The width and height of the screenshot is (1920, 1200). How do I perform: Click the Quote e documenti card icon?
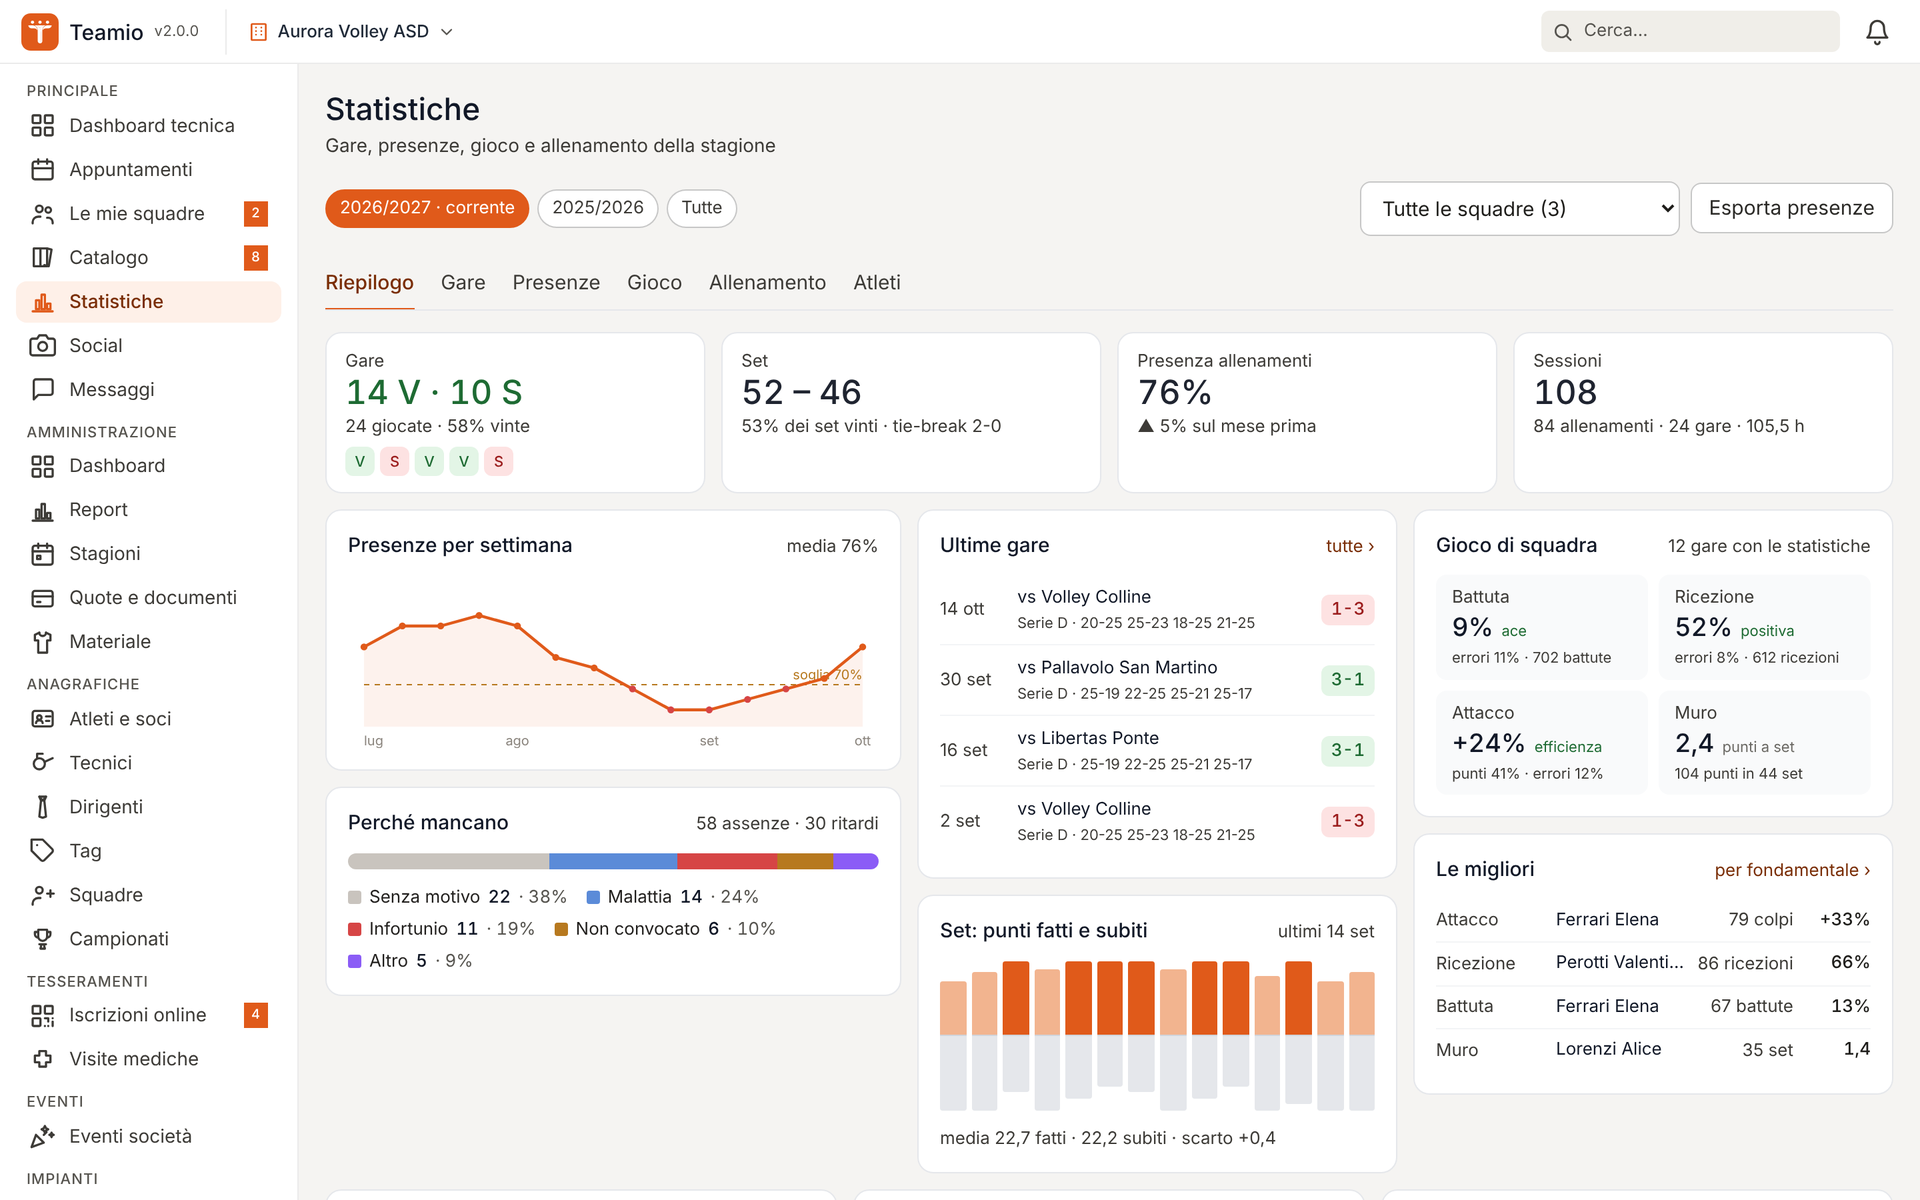pyautogui.click(x=42, y=597)
